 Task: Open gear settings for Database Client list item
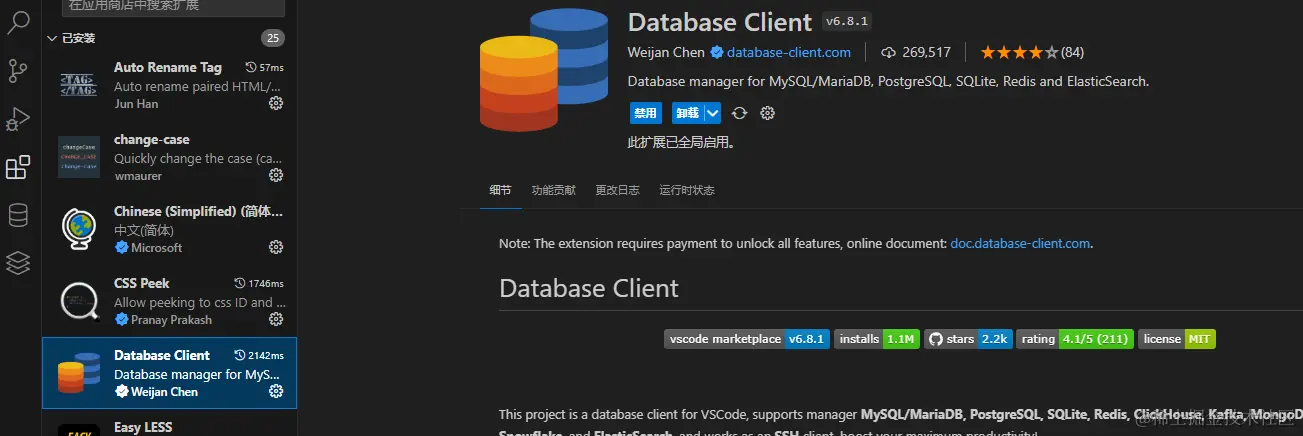(276, 391)
